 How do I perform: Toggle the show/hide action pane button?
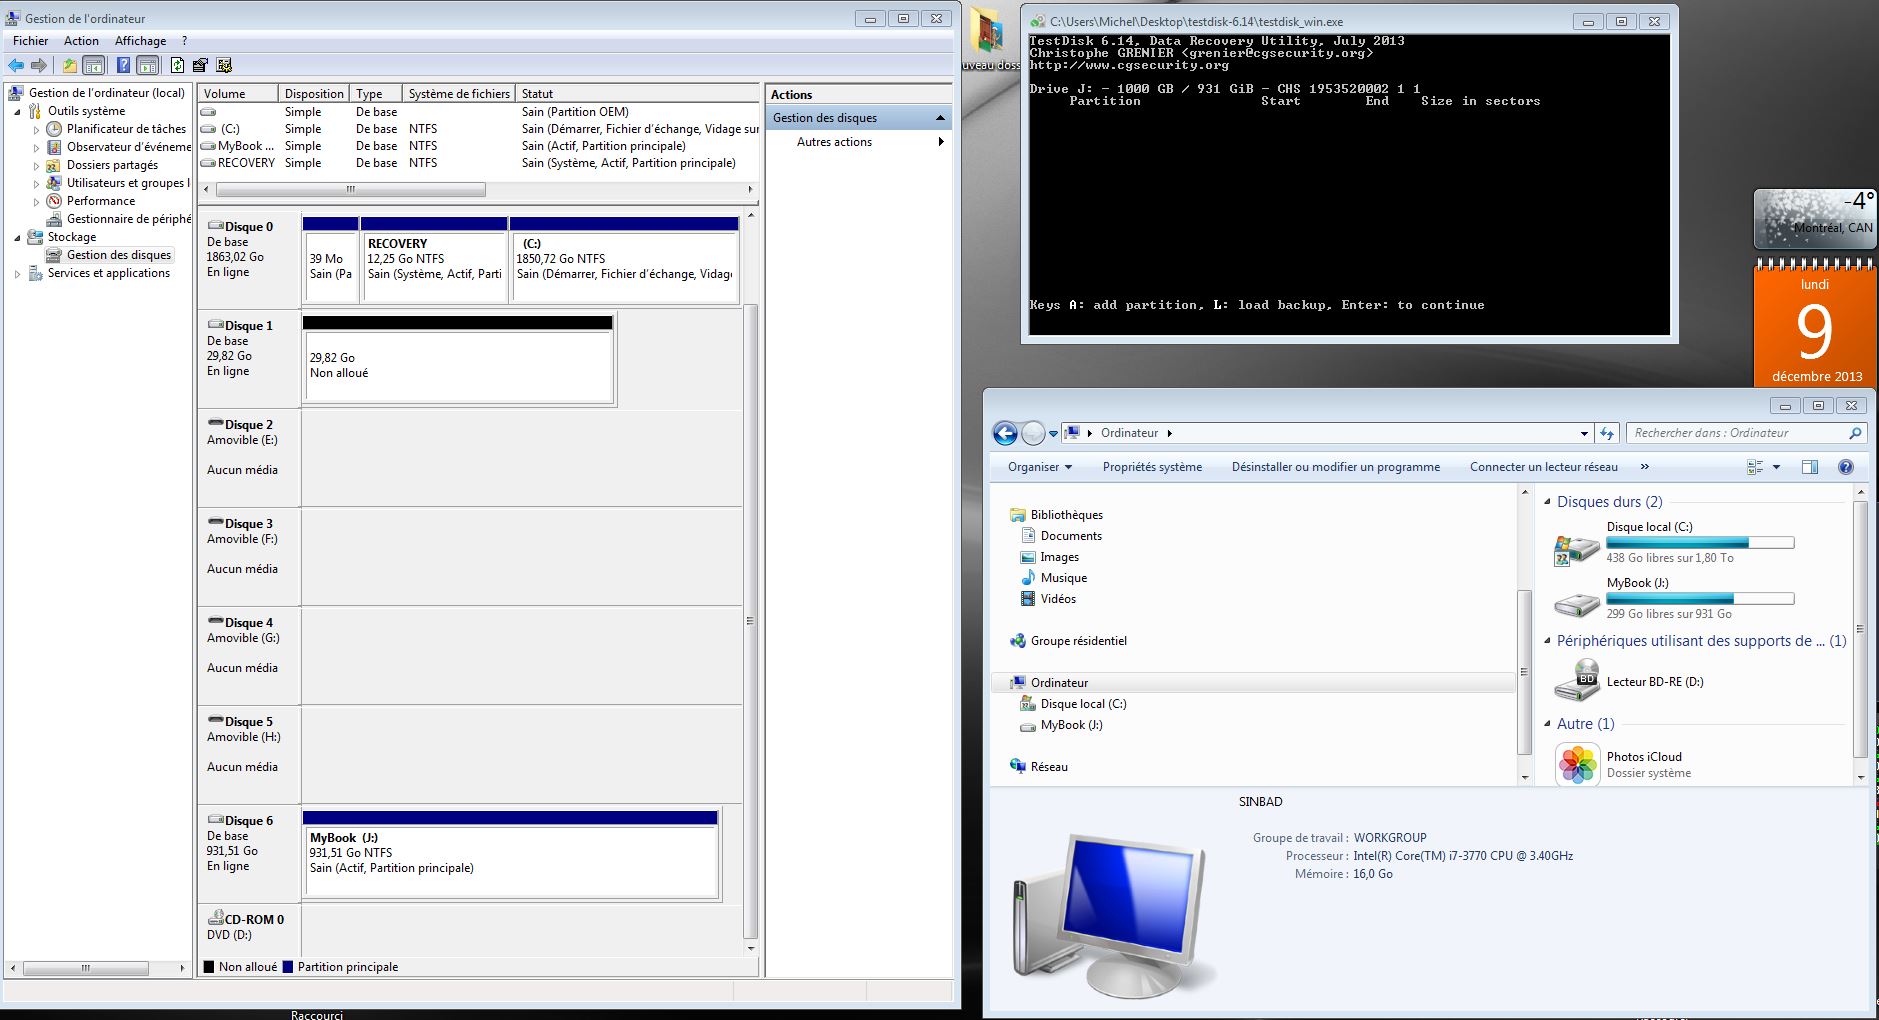(x=148, y=66)
